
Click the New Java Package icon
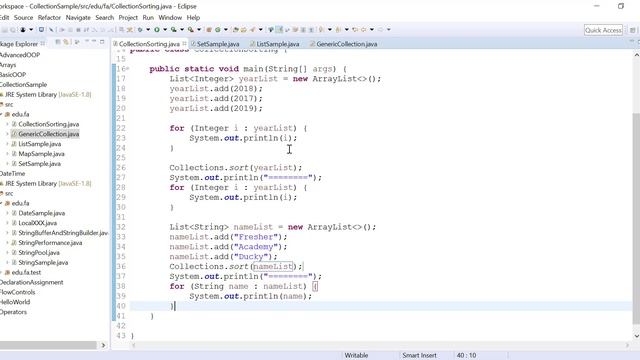point(209,29)
